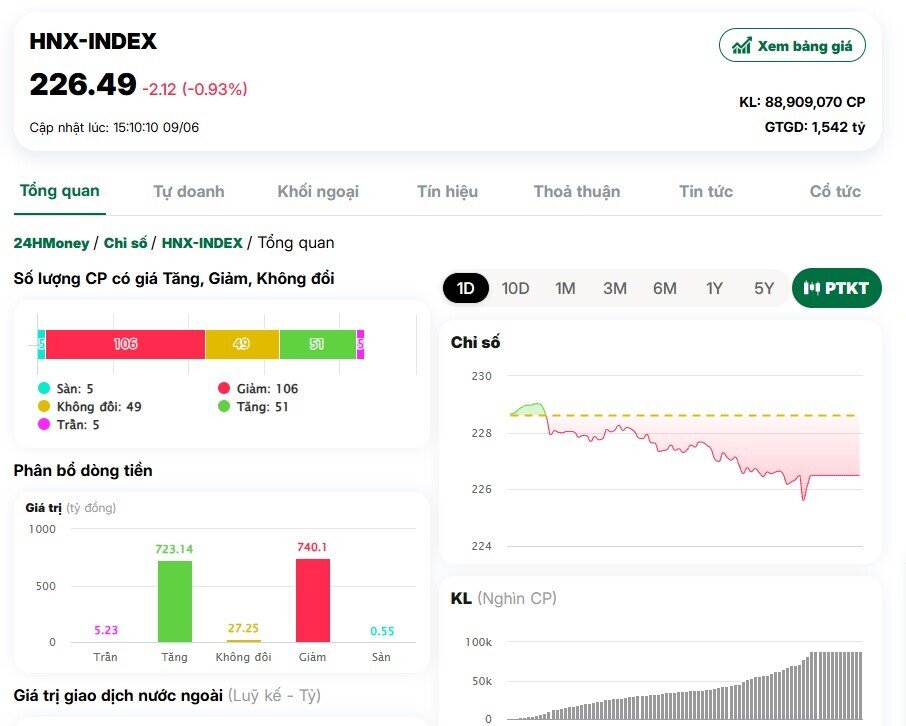Click the magenta ceiling segment of stacked bar
This screenshot has height=726, width=906.
(361, 345)
